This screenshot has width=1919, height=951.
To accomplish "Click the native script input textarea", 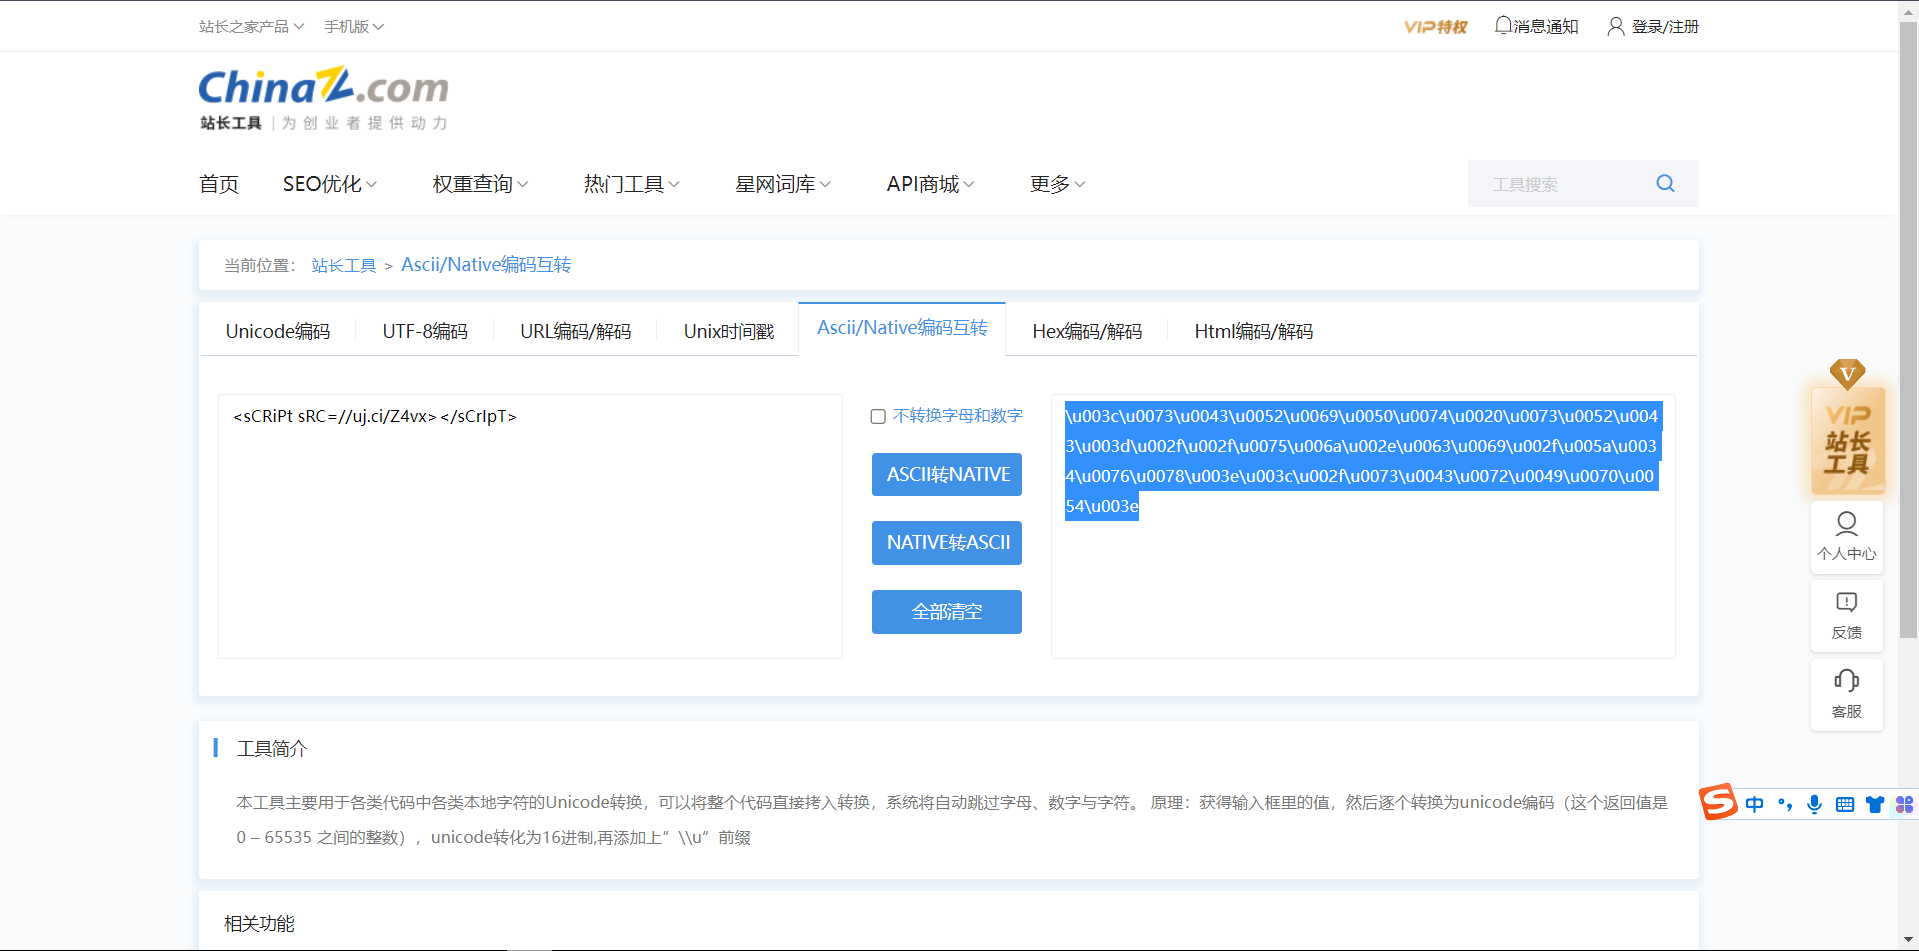I will 530,526.
